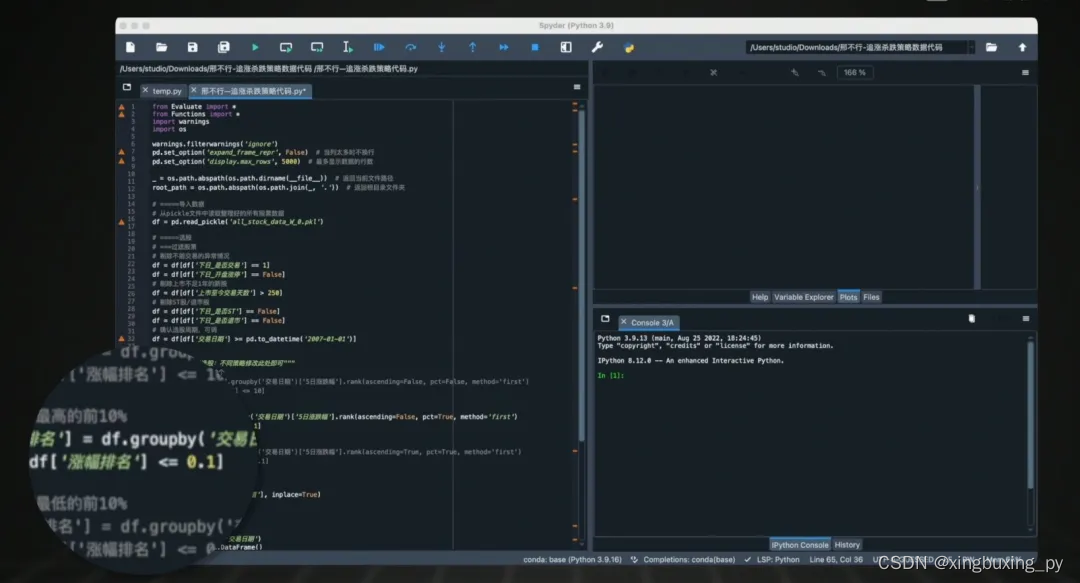Maximize the current pane

(x=565, y=47)
